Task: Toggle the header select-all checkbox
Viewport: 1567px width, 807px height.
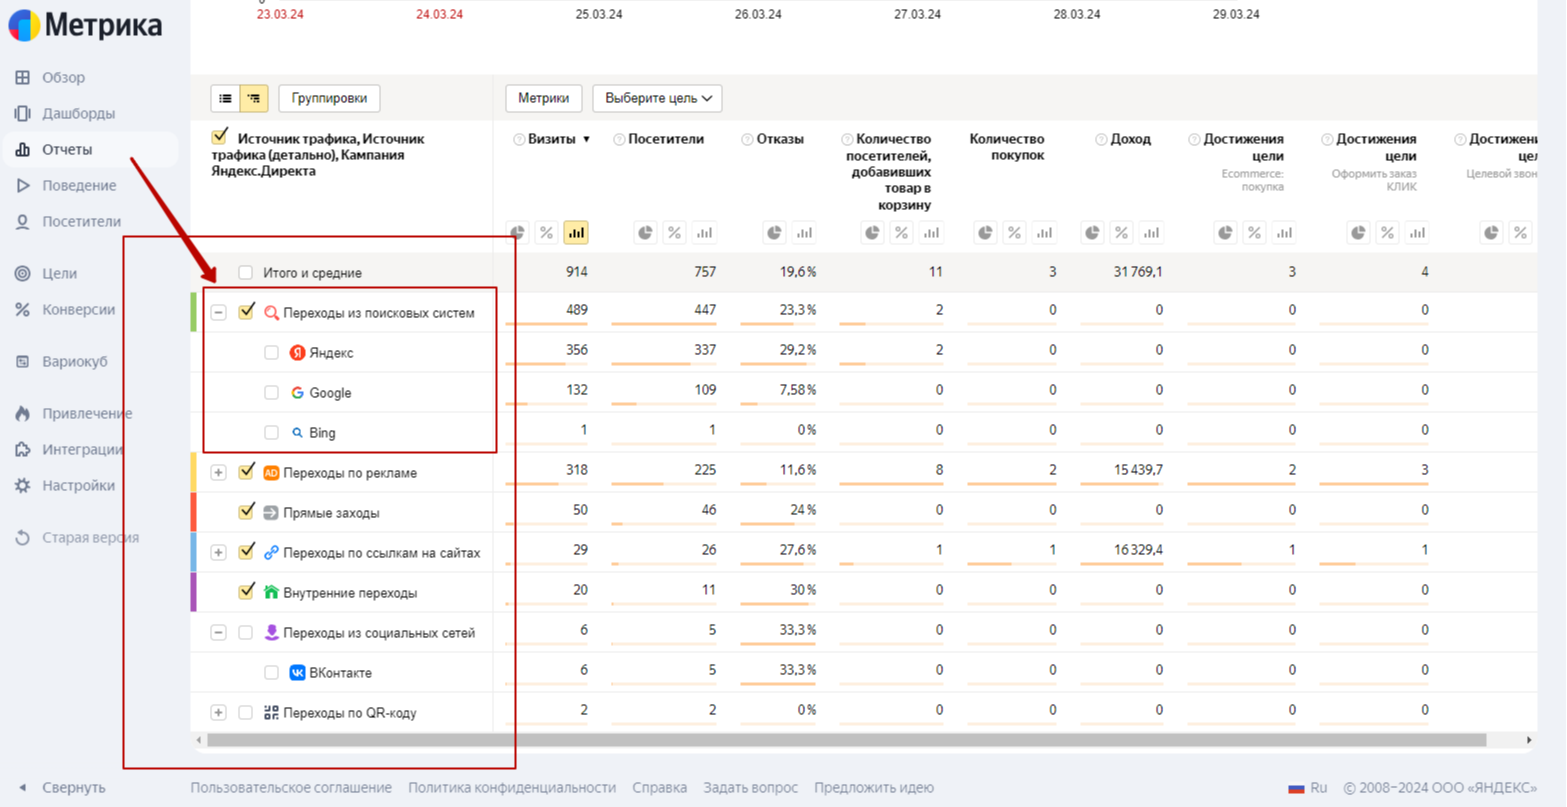Action: tap(220, 137)
